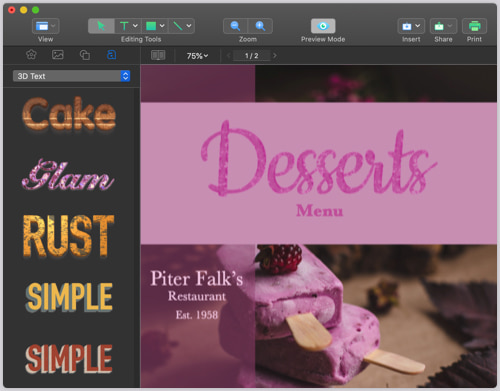Choose the yellow SIMPLE text style
Screen dimensions: 500x391
[x=69, y=297]
